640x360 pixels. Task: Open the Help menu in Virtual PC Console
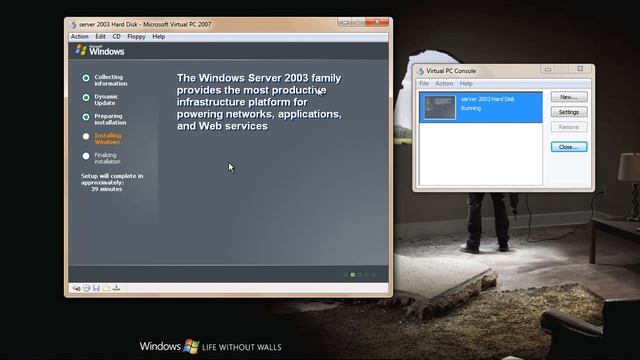466,84
